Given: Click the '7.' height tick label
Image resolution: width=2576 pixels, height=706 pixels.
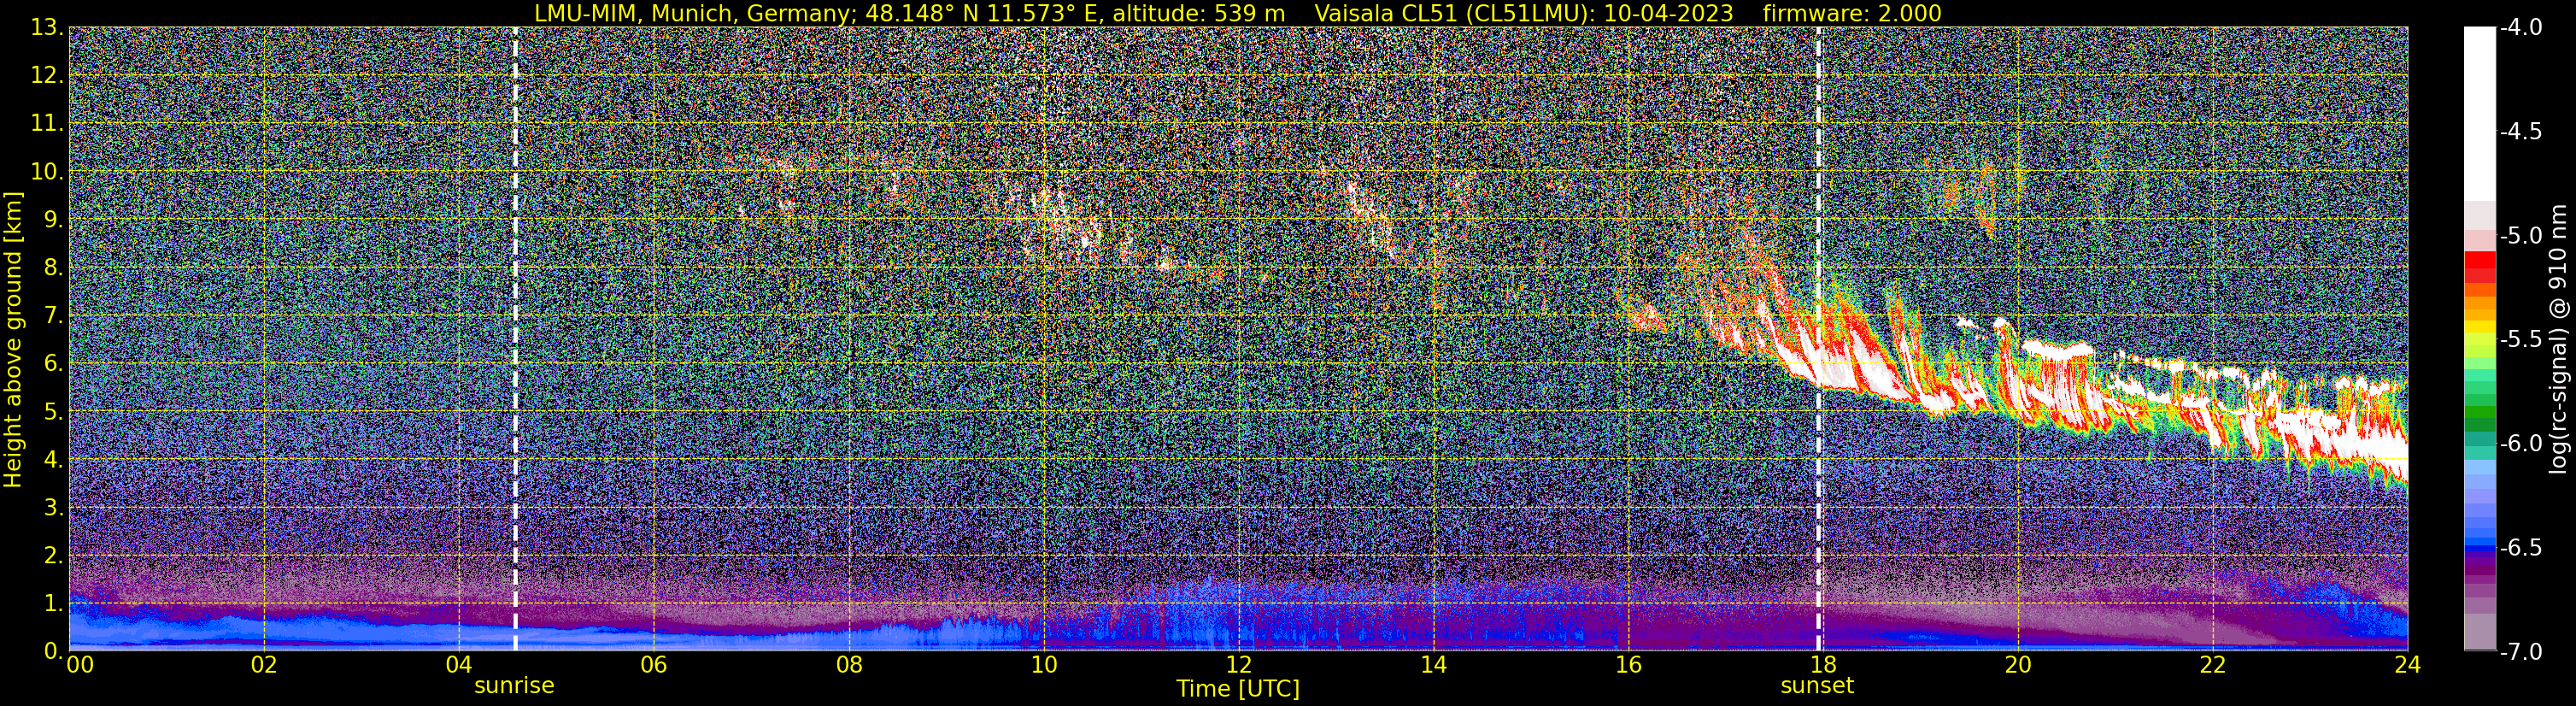Looking at the screenshot, I should click(x=53, y=316).
